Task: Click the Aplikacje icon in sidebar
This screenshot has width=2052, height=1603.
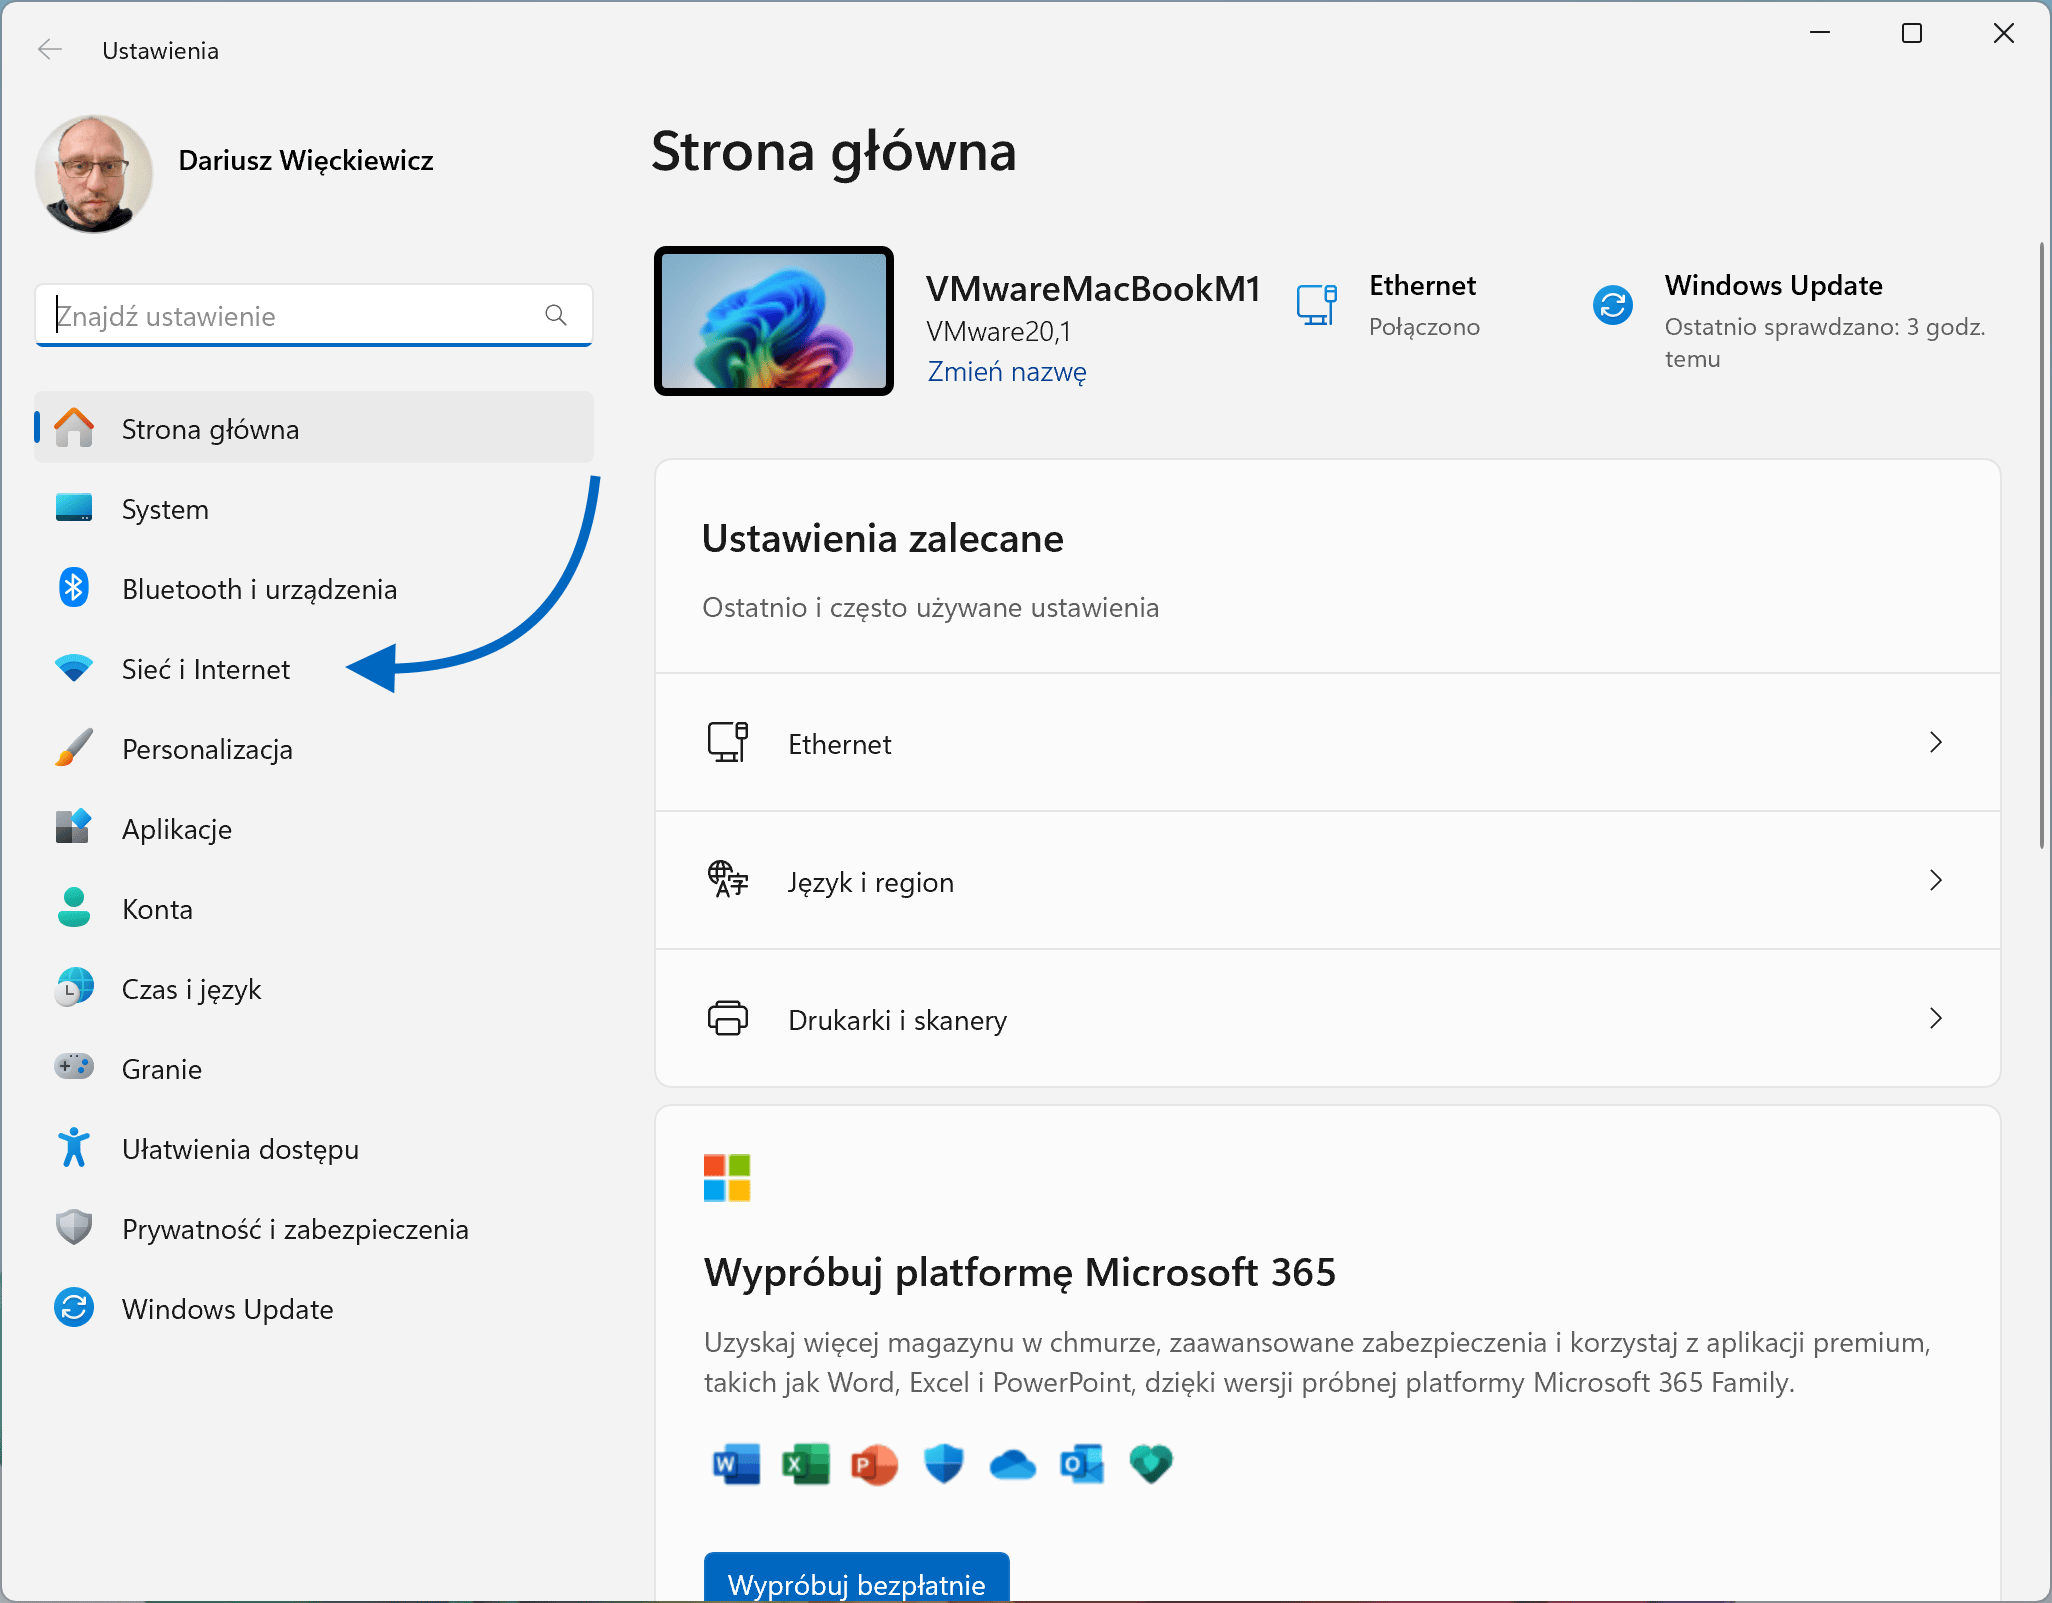Action: click(x=74, y=828)
